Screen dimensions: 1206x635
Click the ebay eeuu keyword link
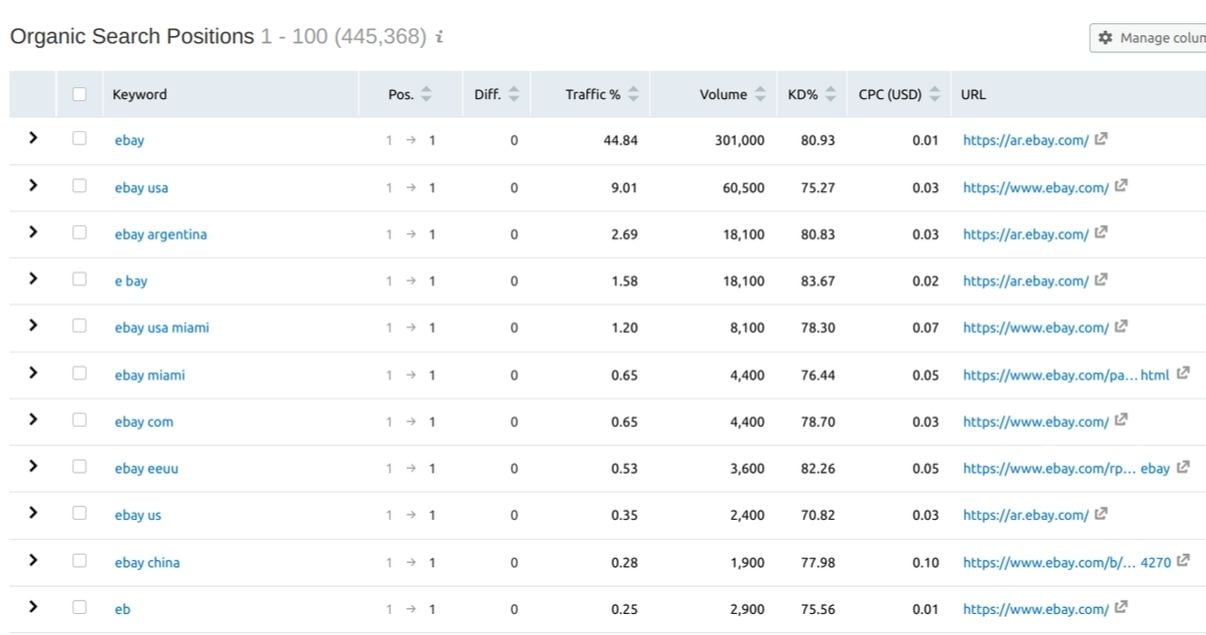point(146,469)
